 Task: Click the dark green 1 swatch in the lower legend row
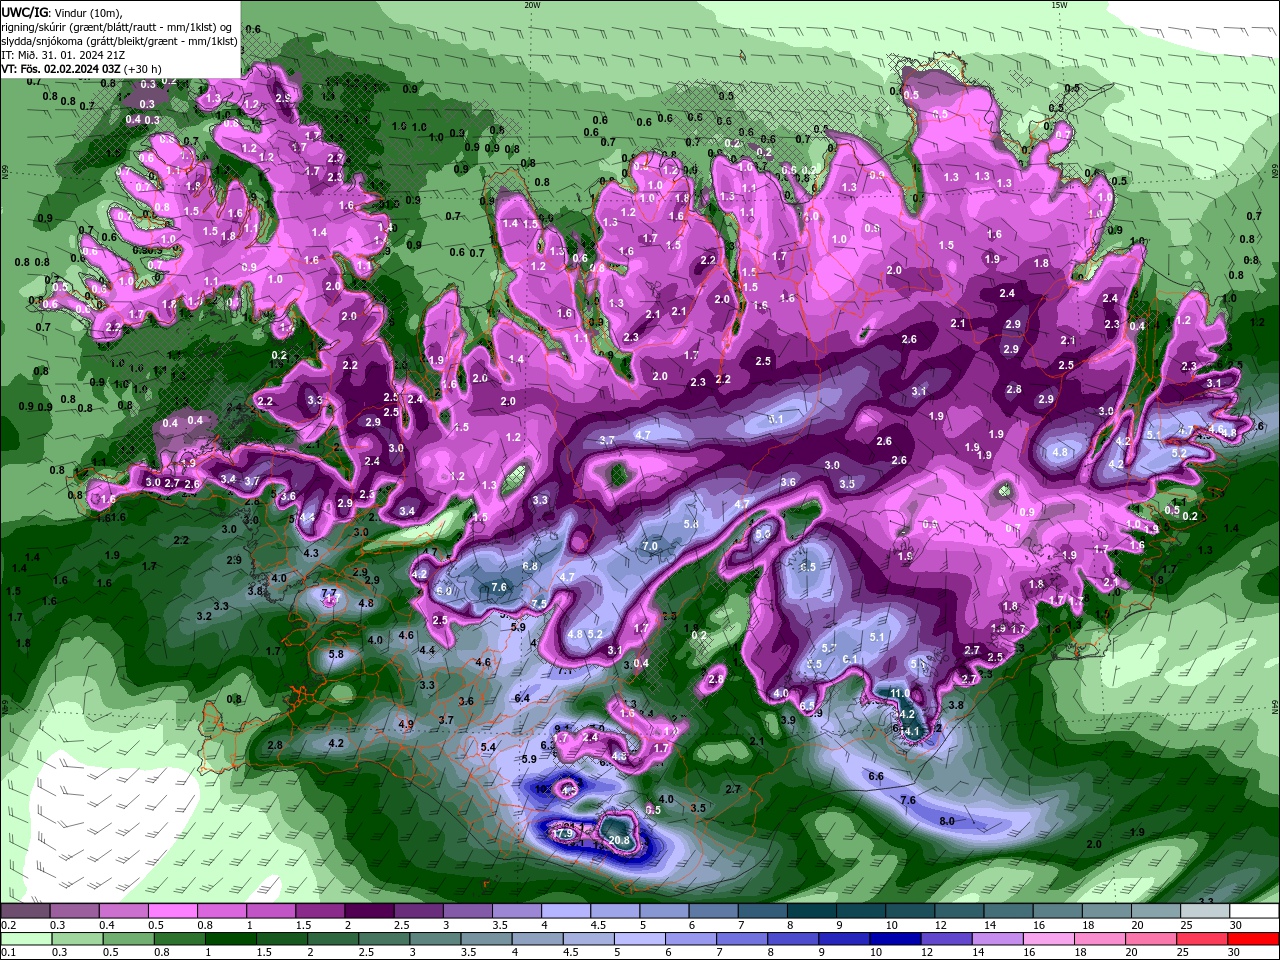pyautogui.click(x=230, y=938)
